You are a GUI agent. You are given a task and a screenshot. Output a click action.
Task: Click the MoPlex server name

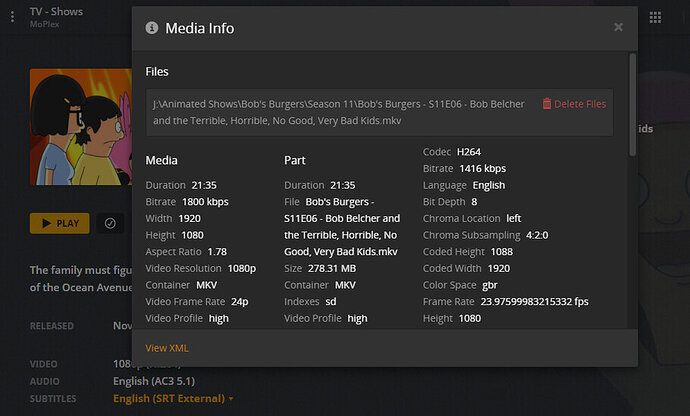click(46, 24)
